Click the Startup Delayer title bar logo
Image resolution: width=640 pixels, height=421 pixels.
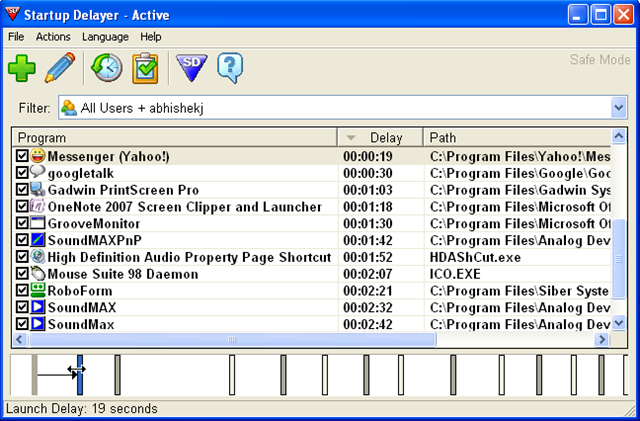(13, 15)
